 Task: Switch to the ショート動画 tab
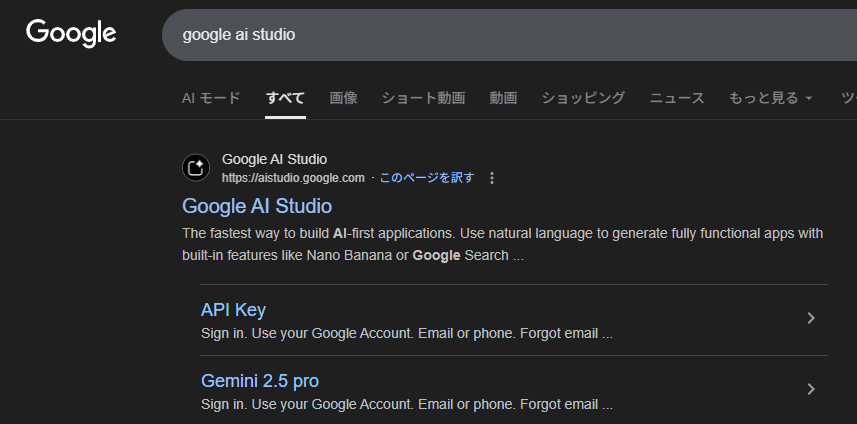pos(423,98)
